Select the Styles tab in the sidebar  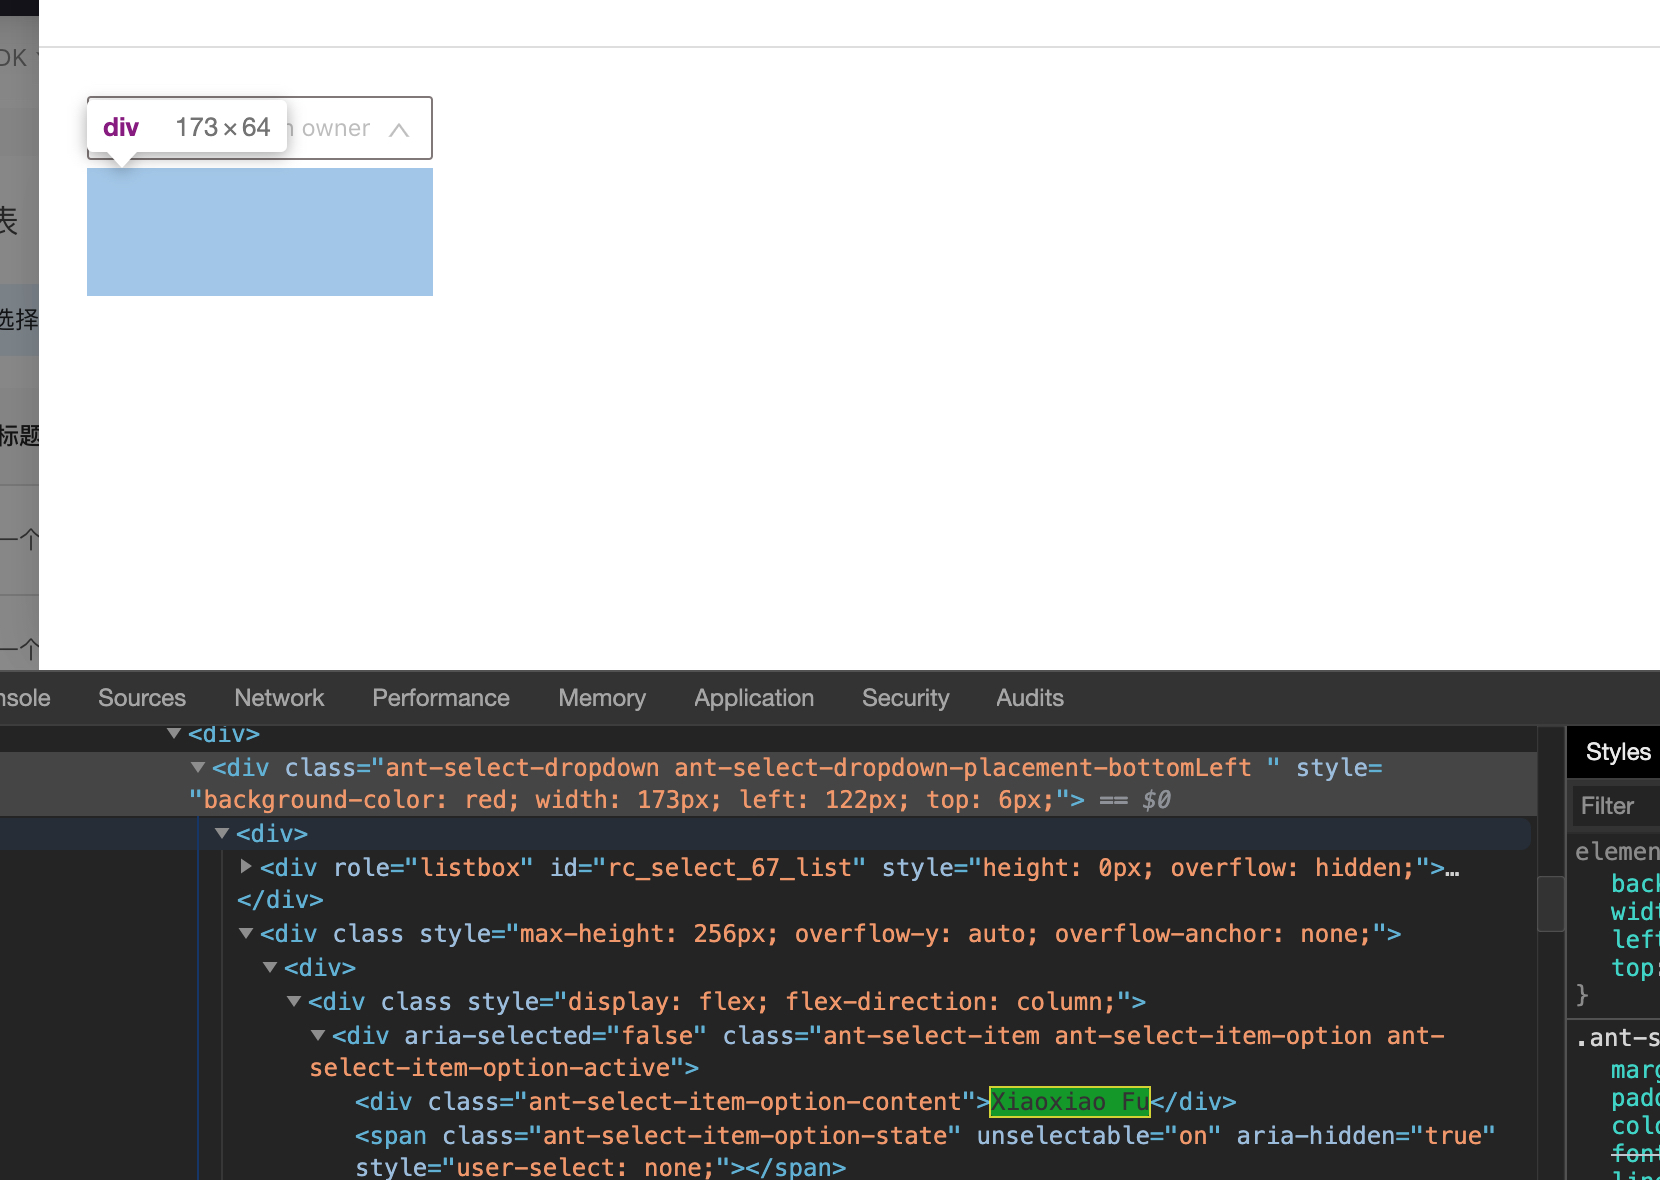tap(1616, 751)
